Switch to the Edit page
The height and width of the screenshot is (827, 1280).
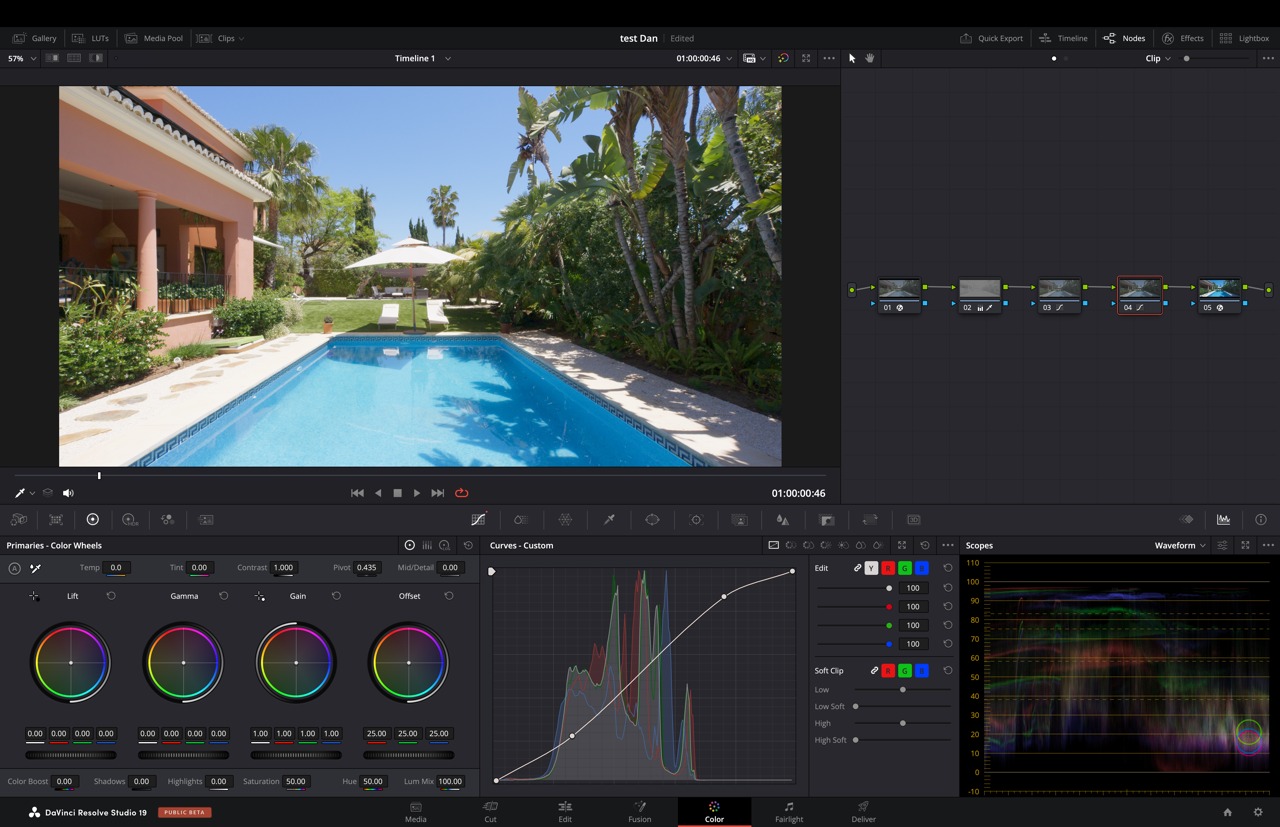pos(565,812)
